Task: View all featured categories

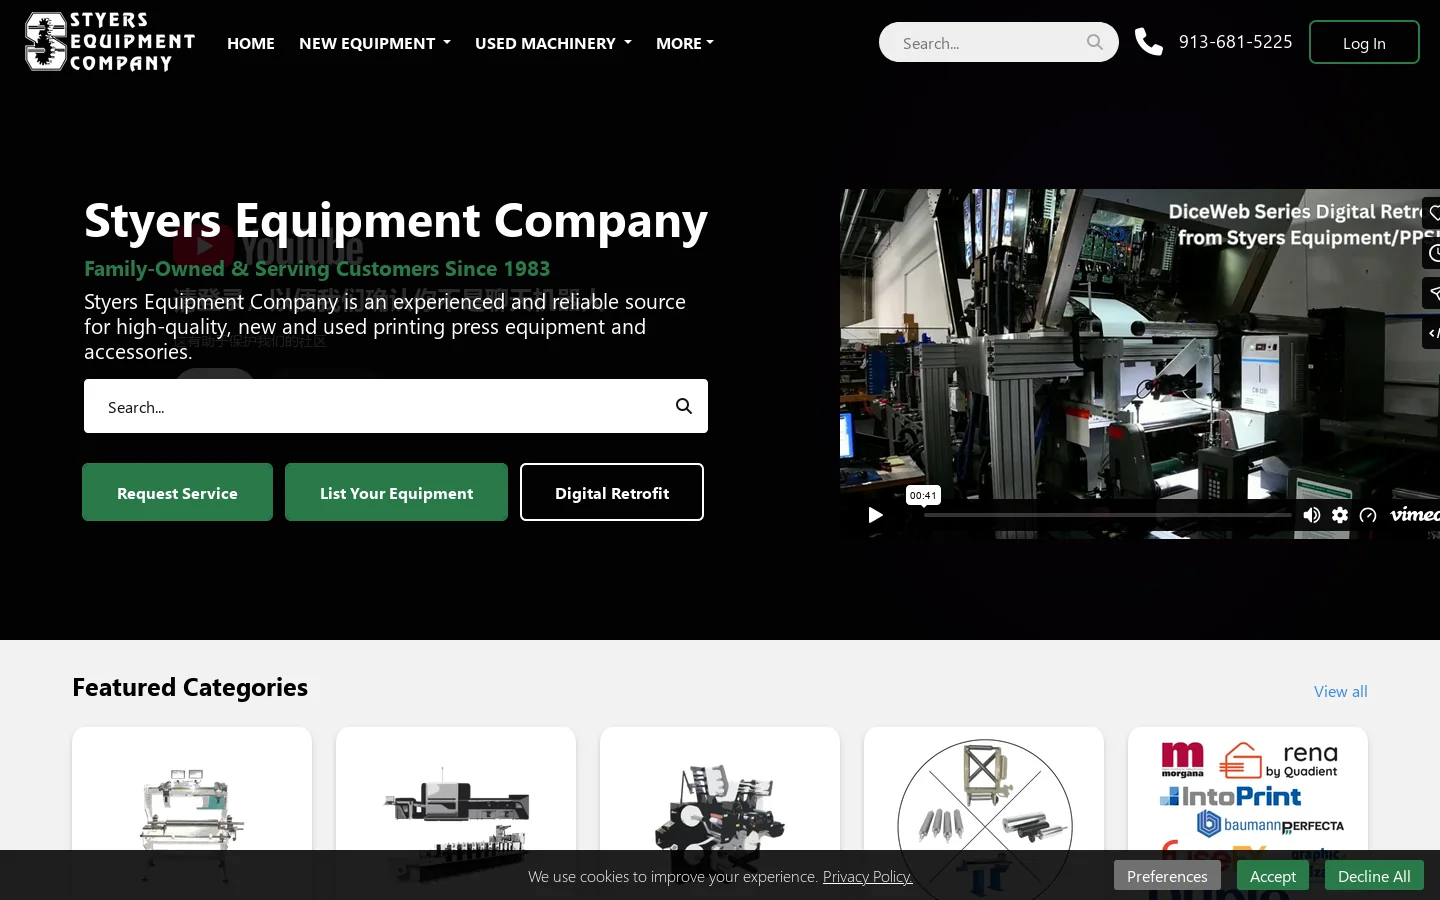Action: tap(1340, 691)
